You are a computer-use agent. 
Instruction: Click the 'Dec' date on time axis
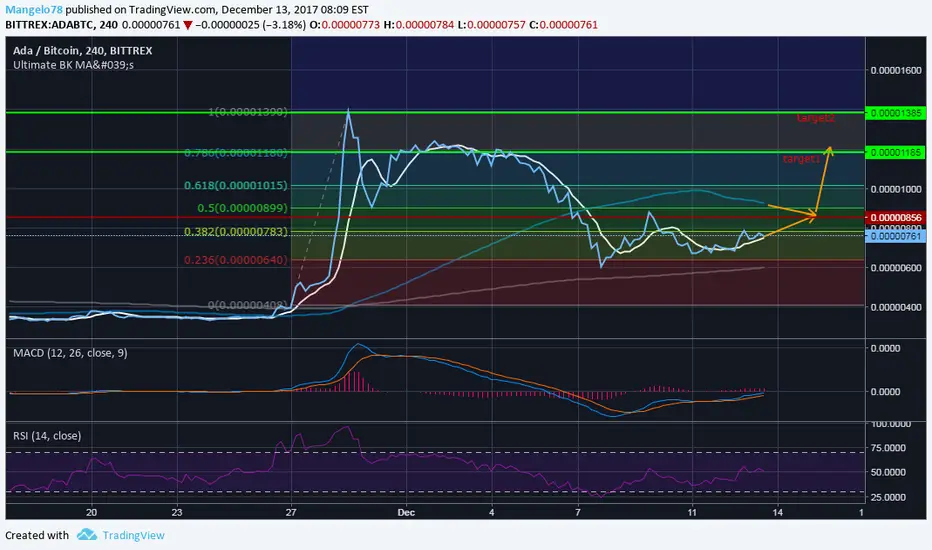pos(406,512)
